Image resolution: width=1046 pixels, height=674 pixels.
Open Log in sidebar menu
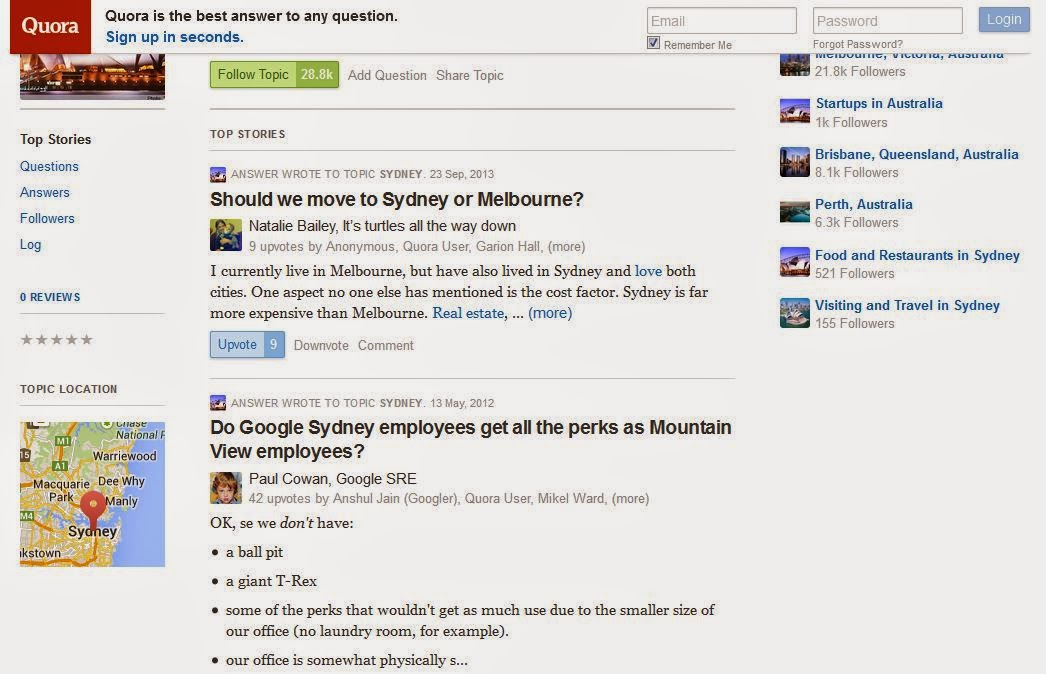[31, 244]
